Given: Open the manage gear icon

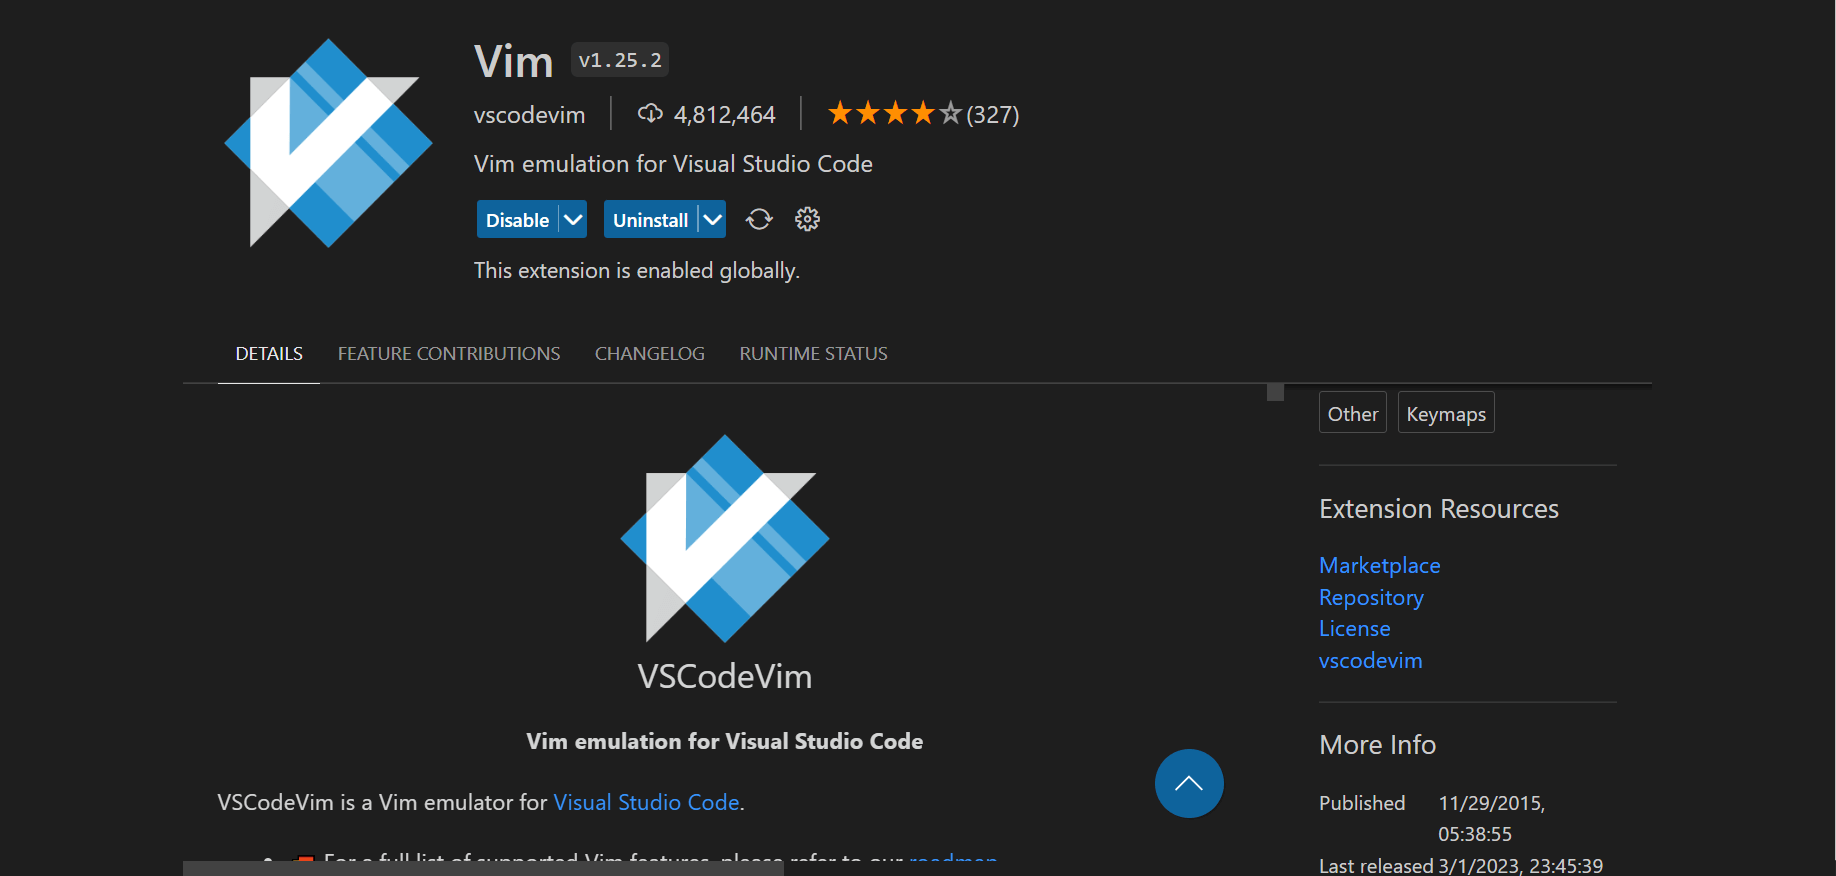Looking at the screenshot, I should [807, 220].
